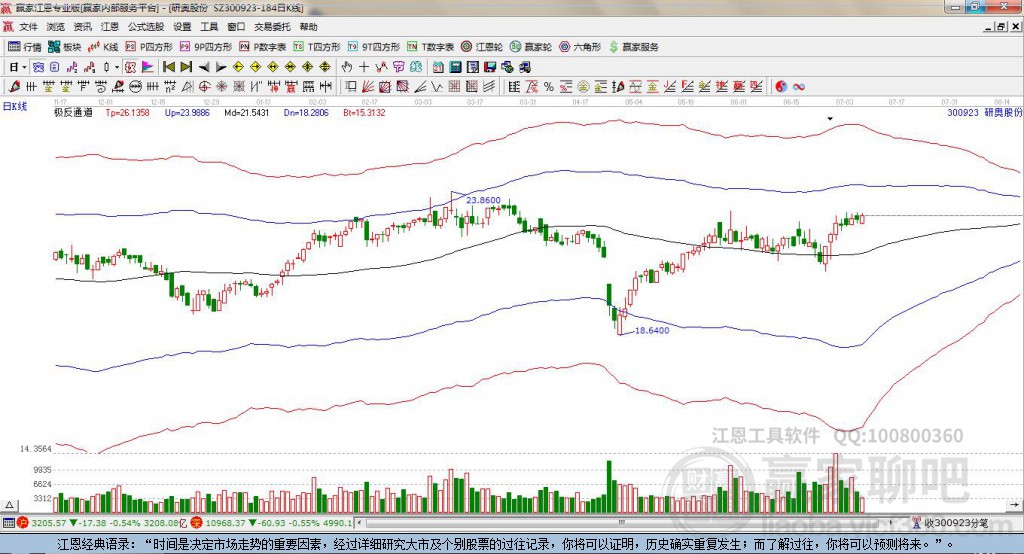Viewport: 1024px width, 554px height.
Task: Select the zigzag line tool
Action: [437, 86]
